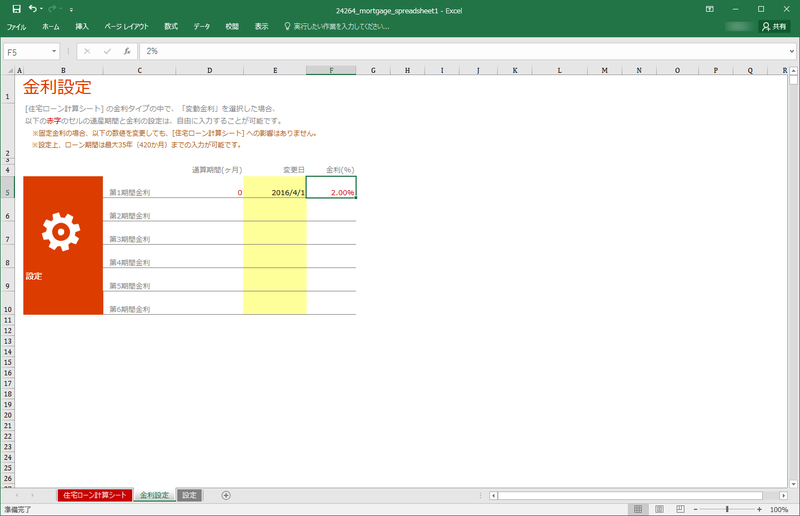The width and height of the screenshot is (800, 516).
Task: Switch to Page Break Preview icon
Action: (678, 509)
